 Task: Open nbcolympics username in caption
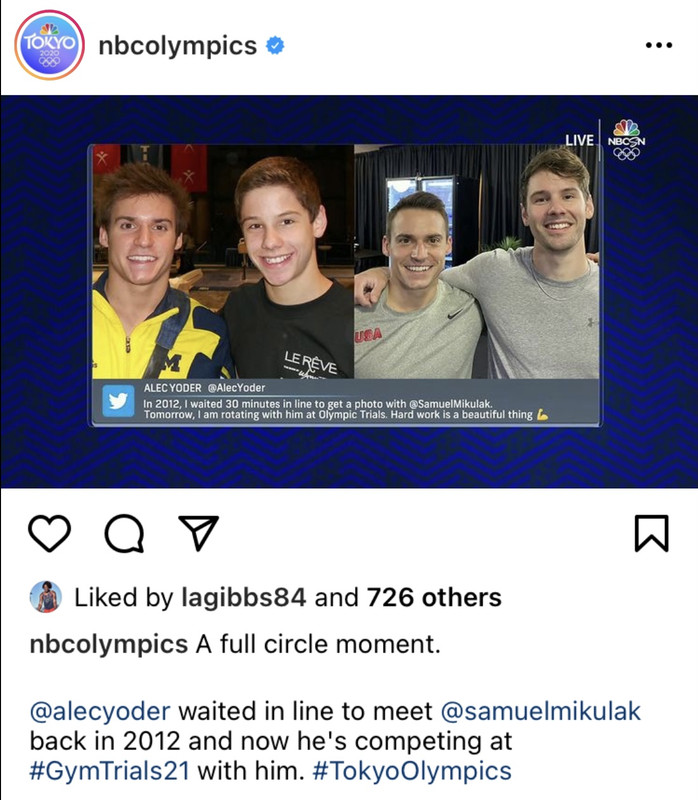109,644
